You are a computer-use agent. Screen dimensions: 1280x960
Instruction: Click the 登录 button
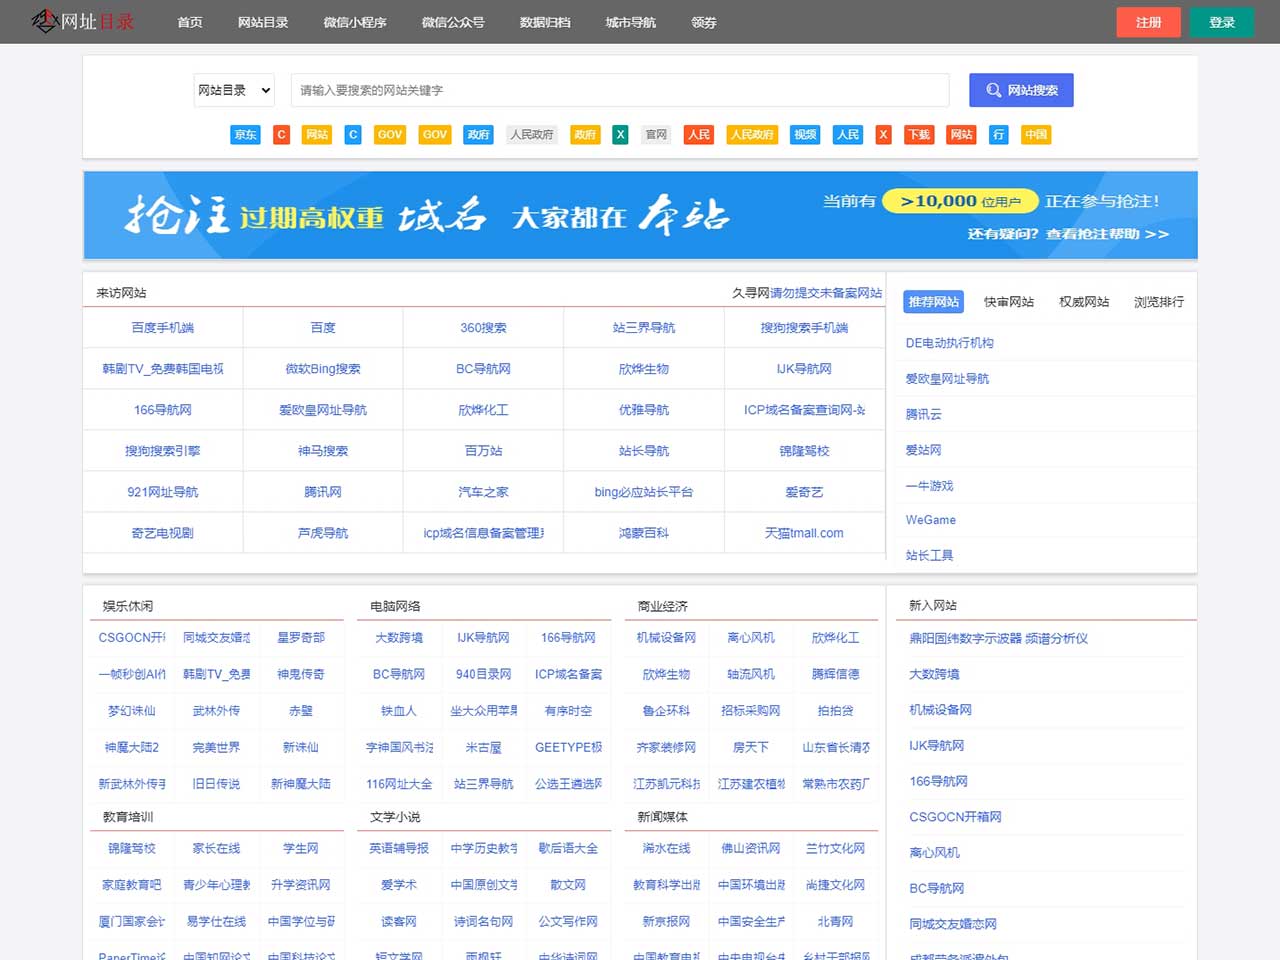point(1222,21)
